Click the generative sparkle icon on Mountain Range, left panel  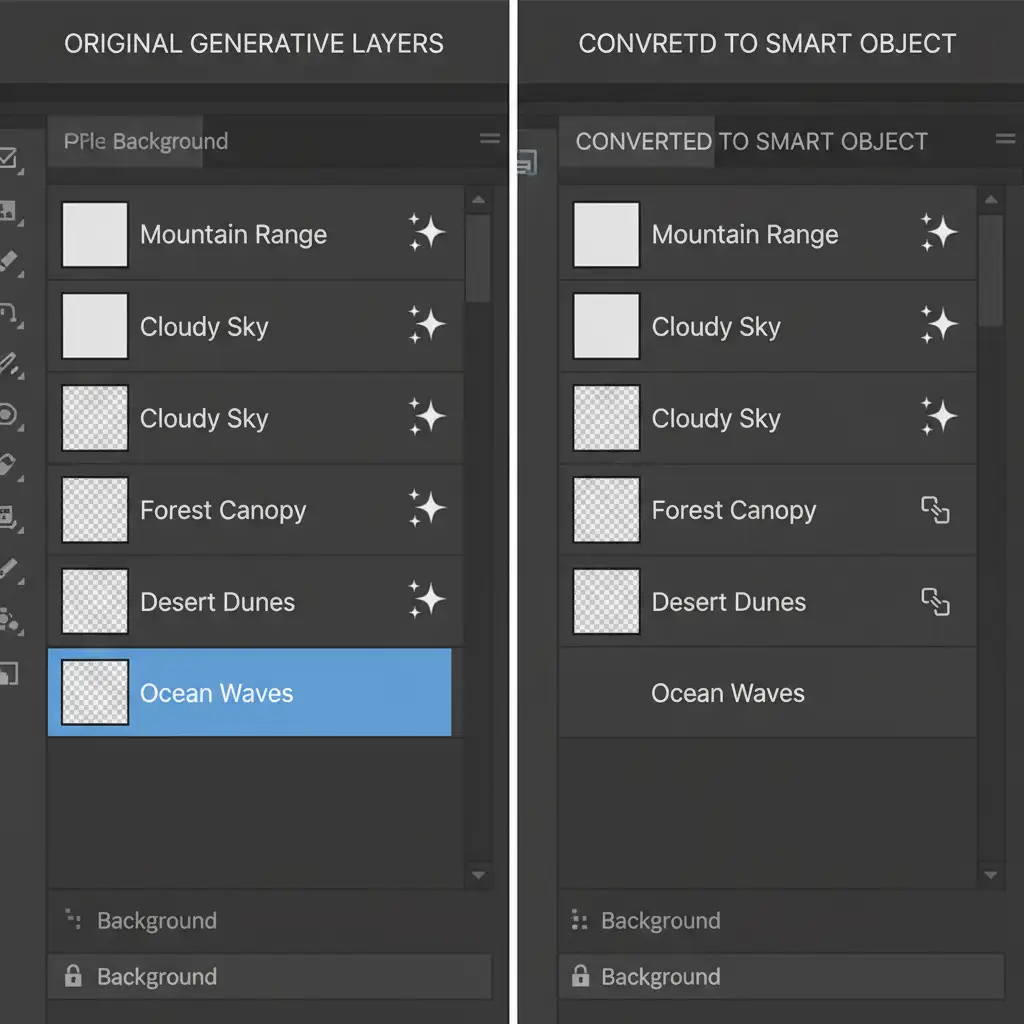pos(427,234)
